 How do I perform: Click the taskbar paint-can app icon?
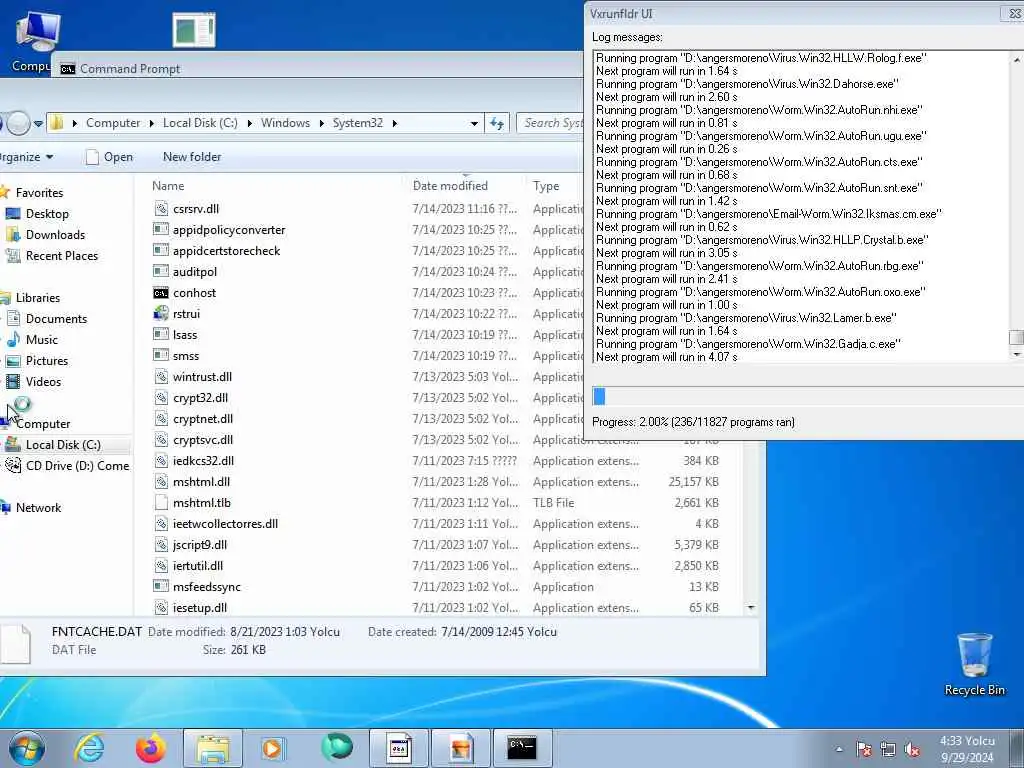coord(460,748)
